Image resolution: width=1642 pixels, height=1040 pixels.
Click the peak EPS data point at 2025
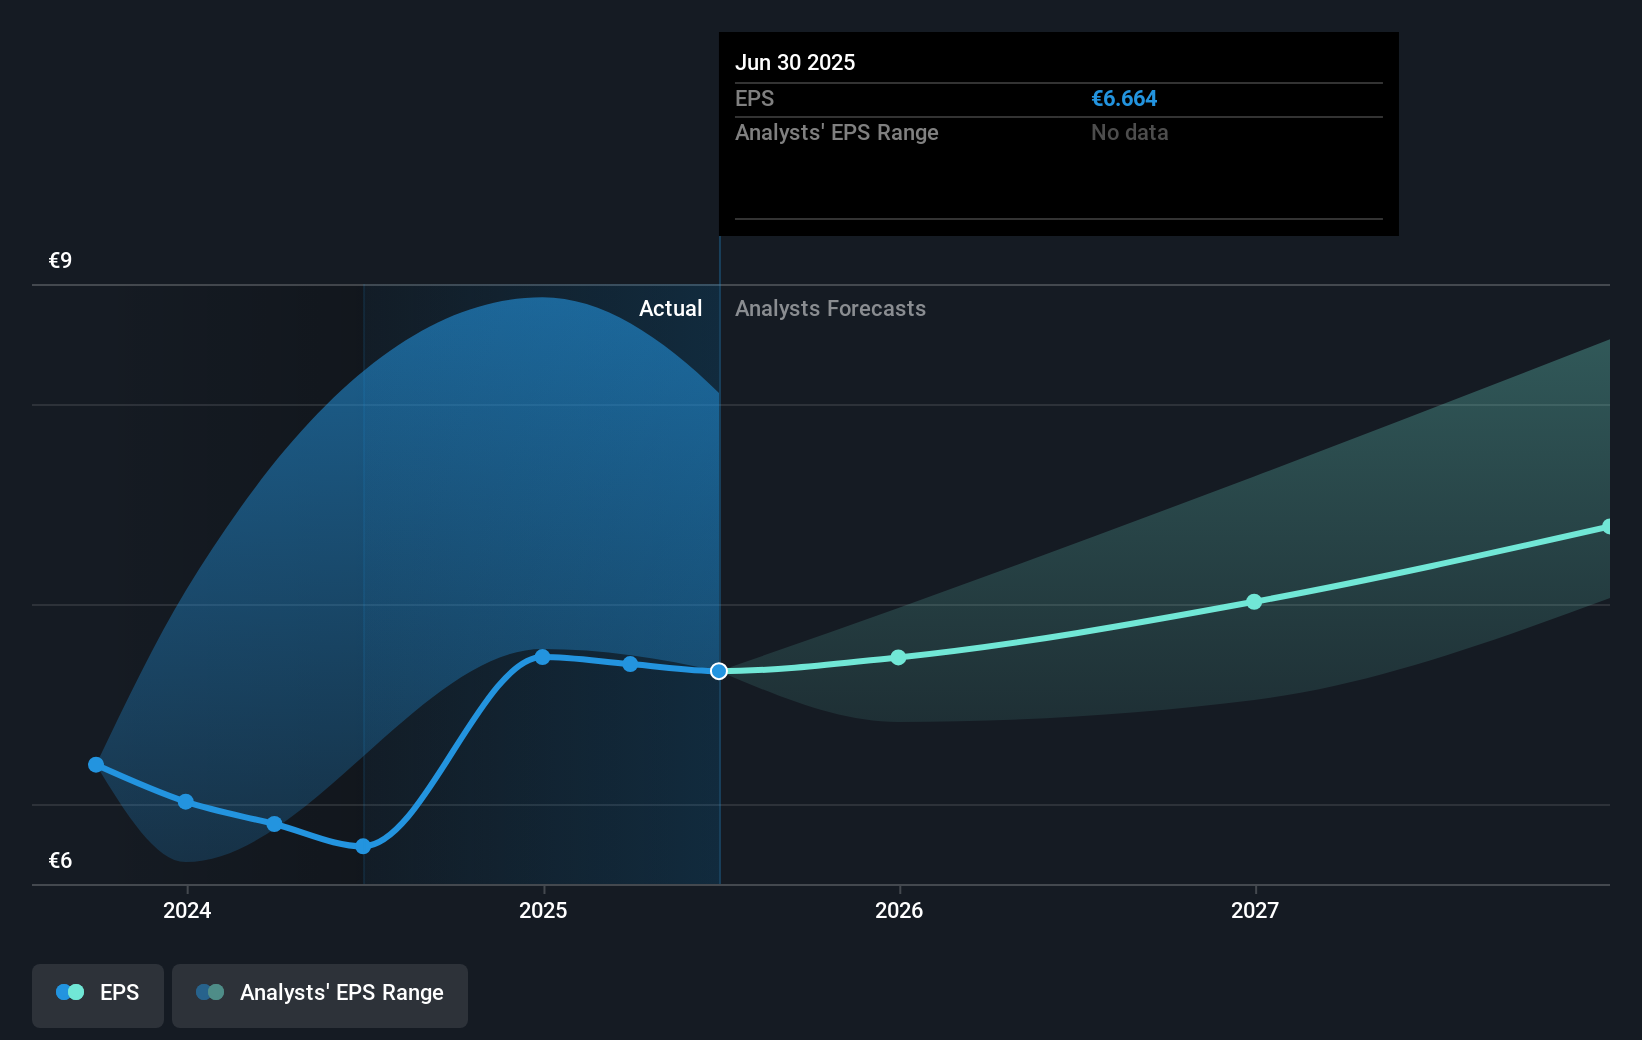pos(541,657)
